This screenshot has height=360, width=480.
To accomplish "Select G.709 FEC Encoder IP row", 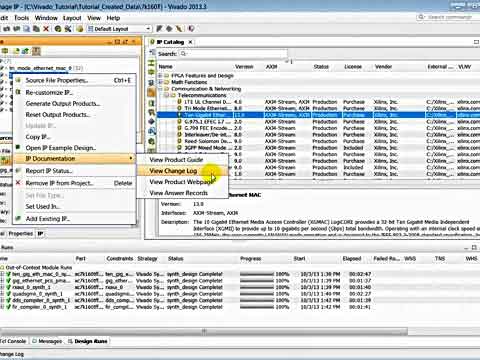I will [x=318, y=128].
